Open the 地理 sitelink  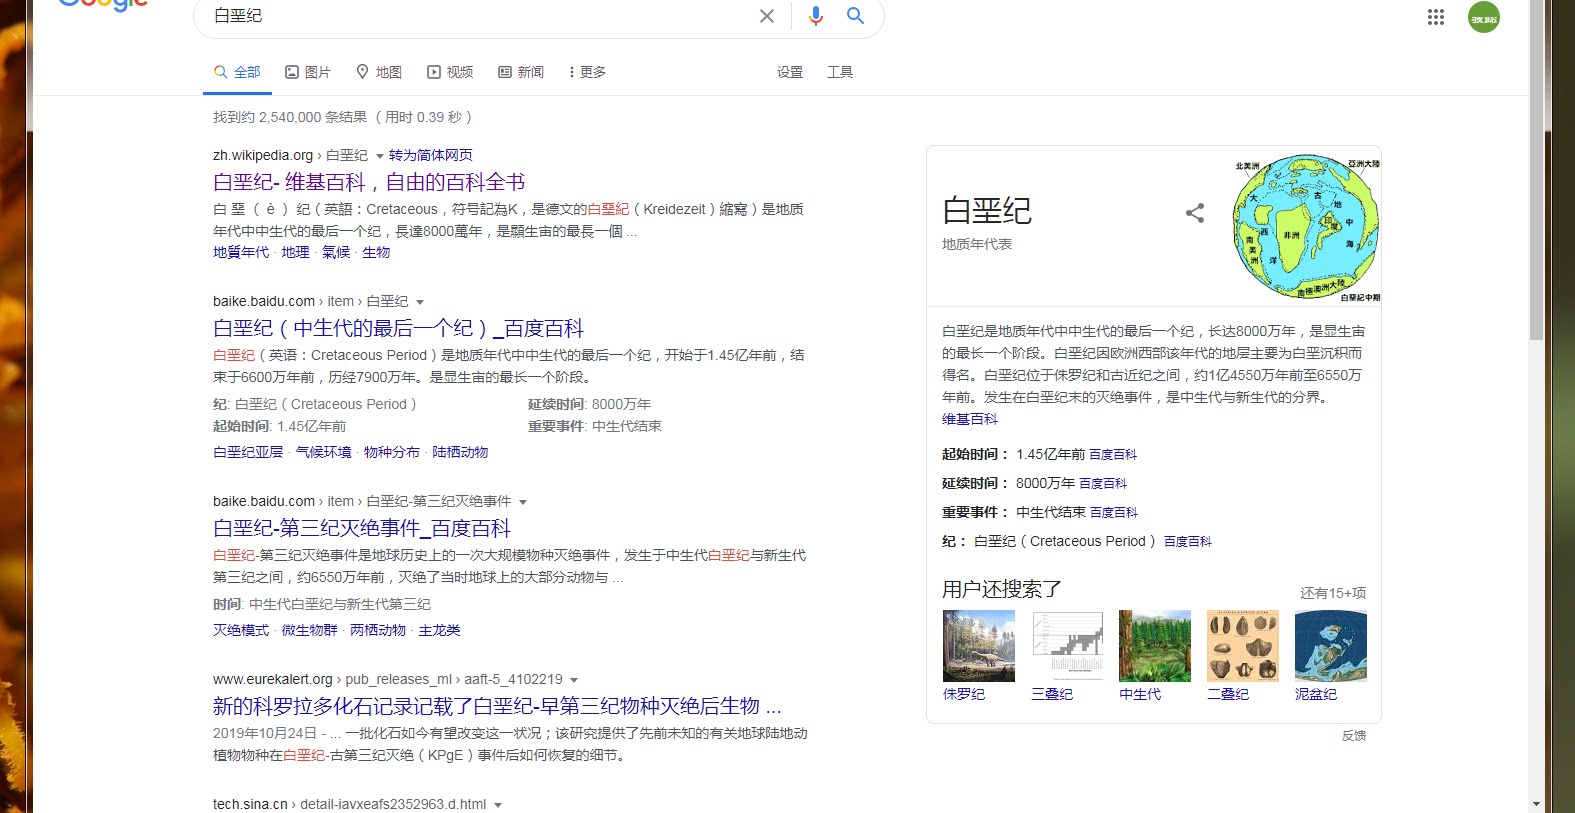pos(296,252)
